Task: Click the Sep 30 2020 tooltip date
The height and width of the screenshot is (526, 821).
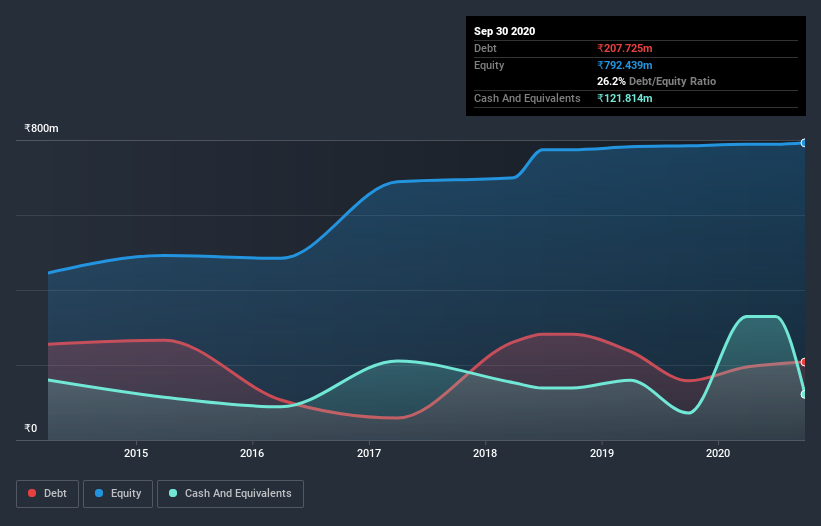Action: [x=505, y=31]
